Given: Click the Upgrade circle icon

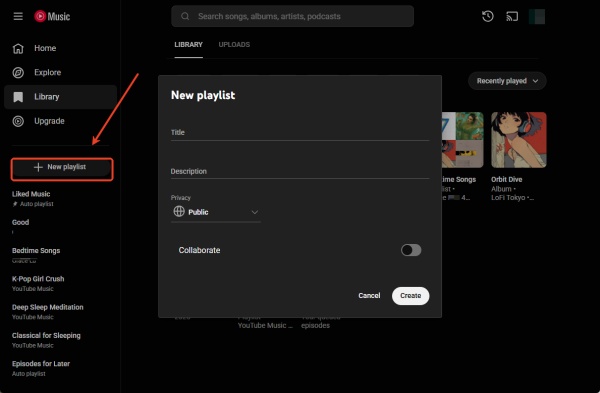Looking at the screenshot, I should (18, 121).
